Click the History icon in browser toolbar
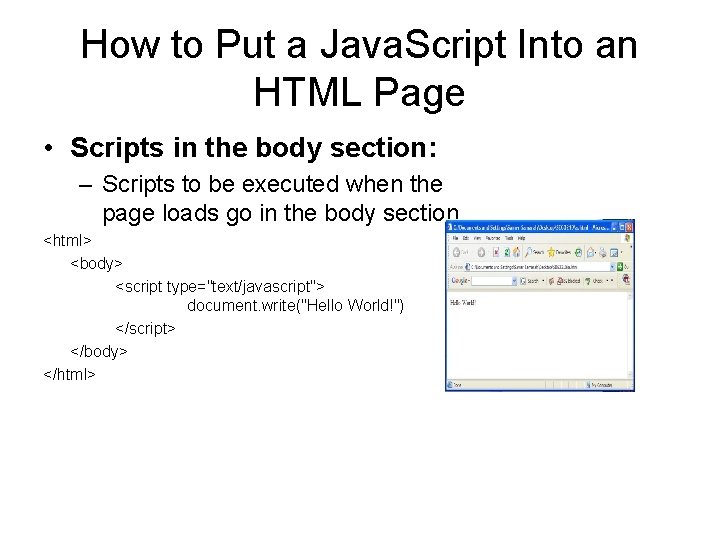This screenshot has width=720, height=540. pos(579,253)
